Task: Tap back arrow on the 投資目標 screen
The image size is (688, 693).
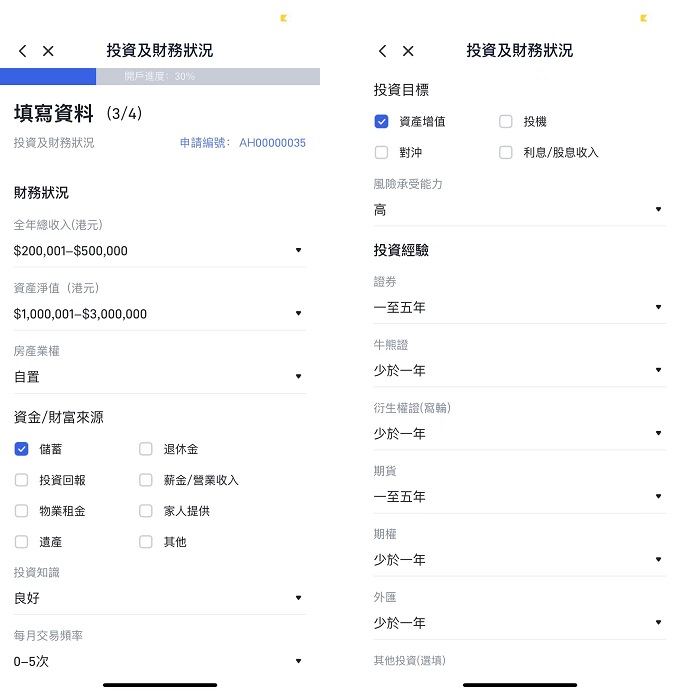Action: pos(383,51)
